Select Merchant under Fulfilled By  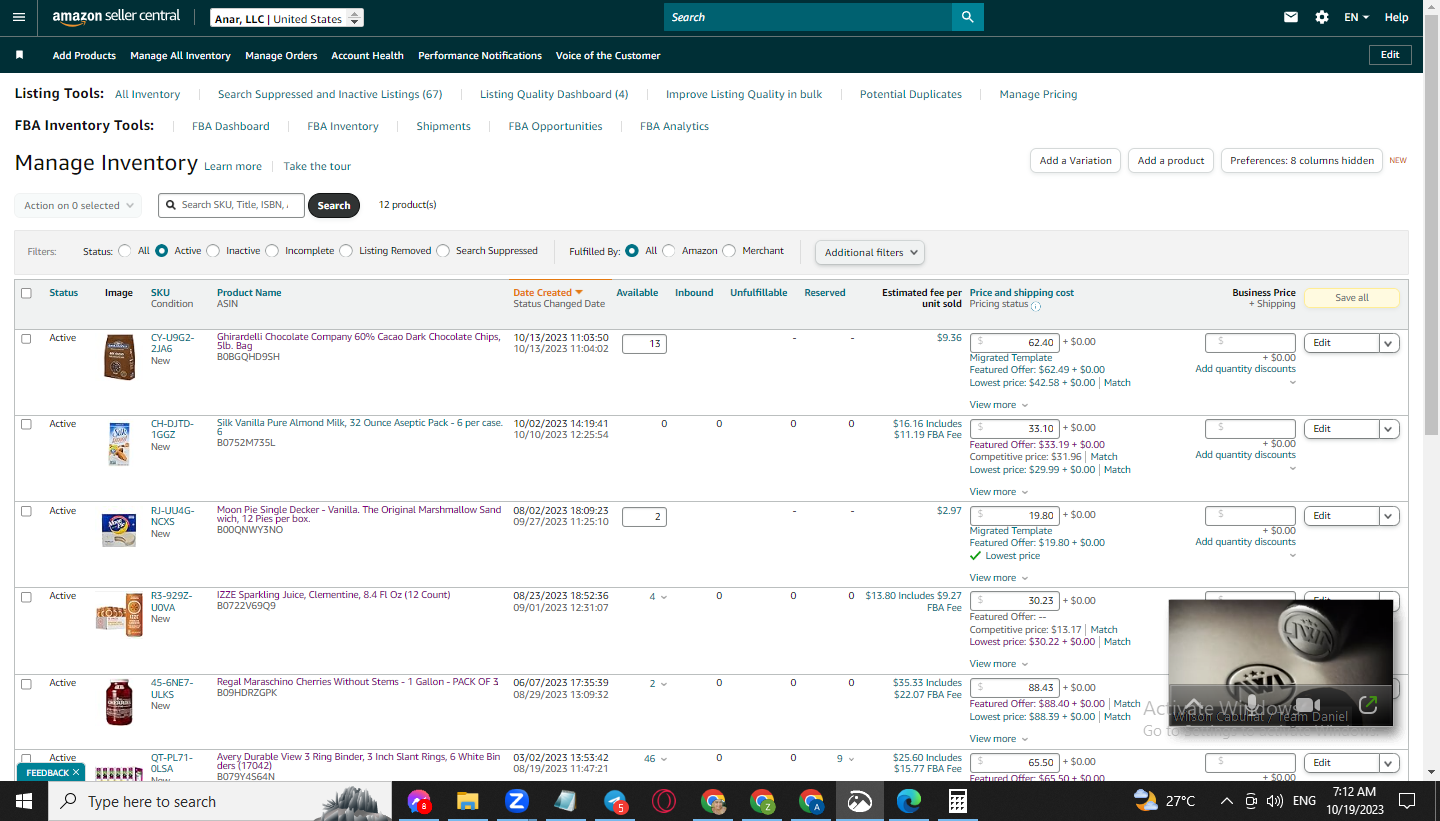coord(729,251)
